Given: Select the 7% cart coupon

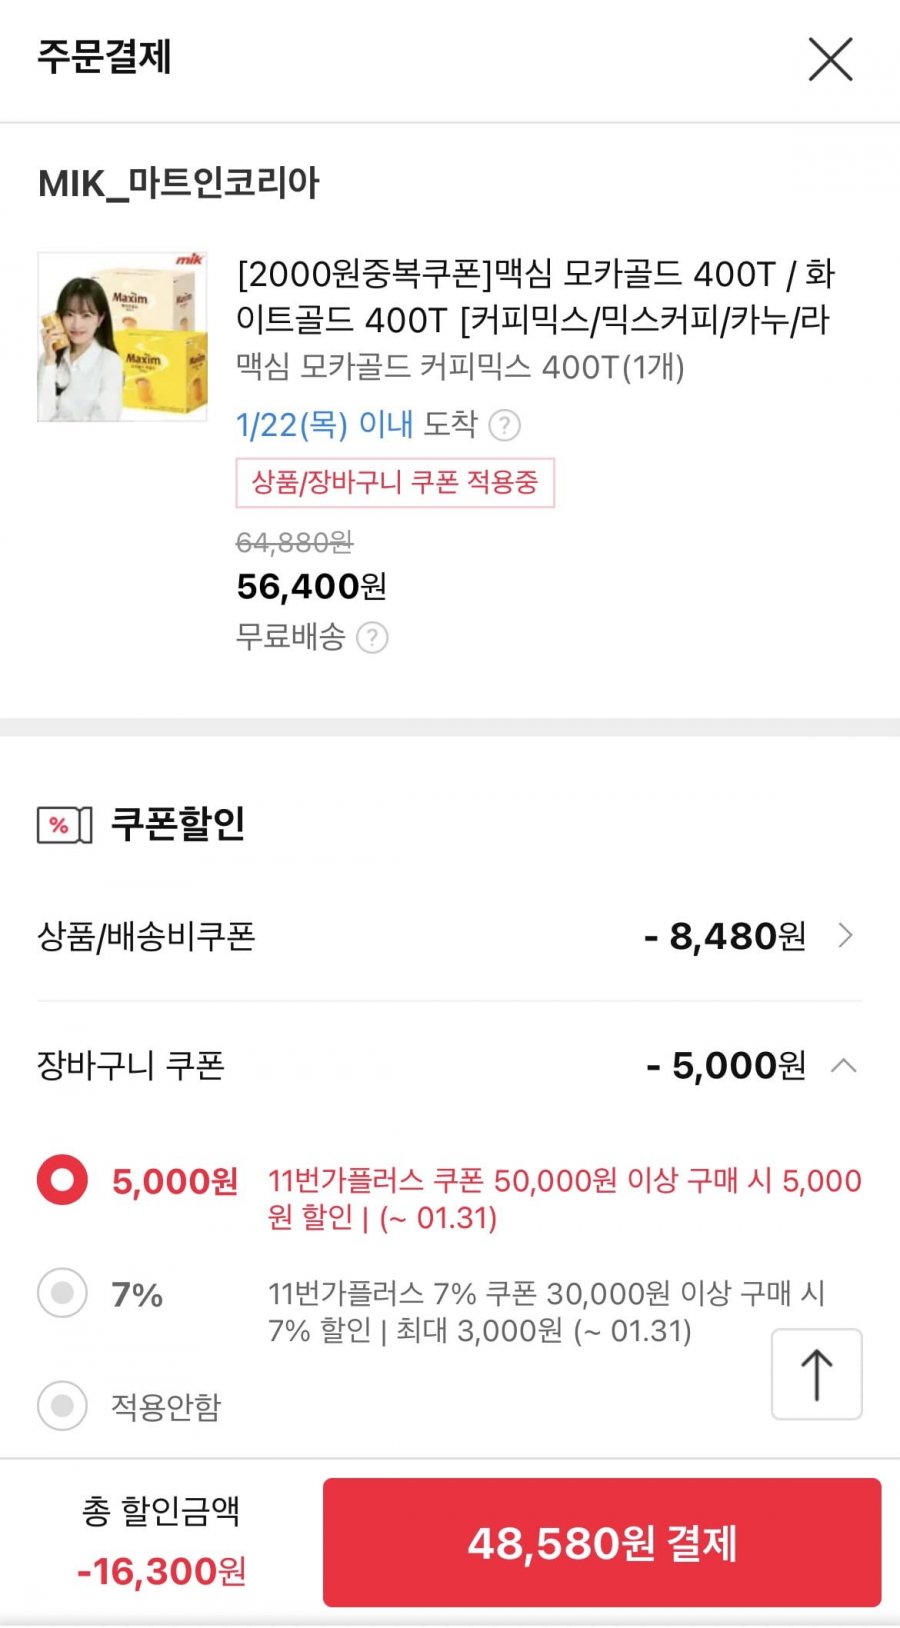Looking at the screenshot, I should (x=63, y=1294).
